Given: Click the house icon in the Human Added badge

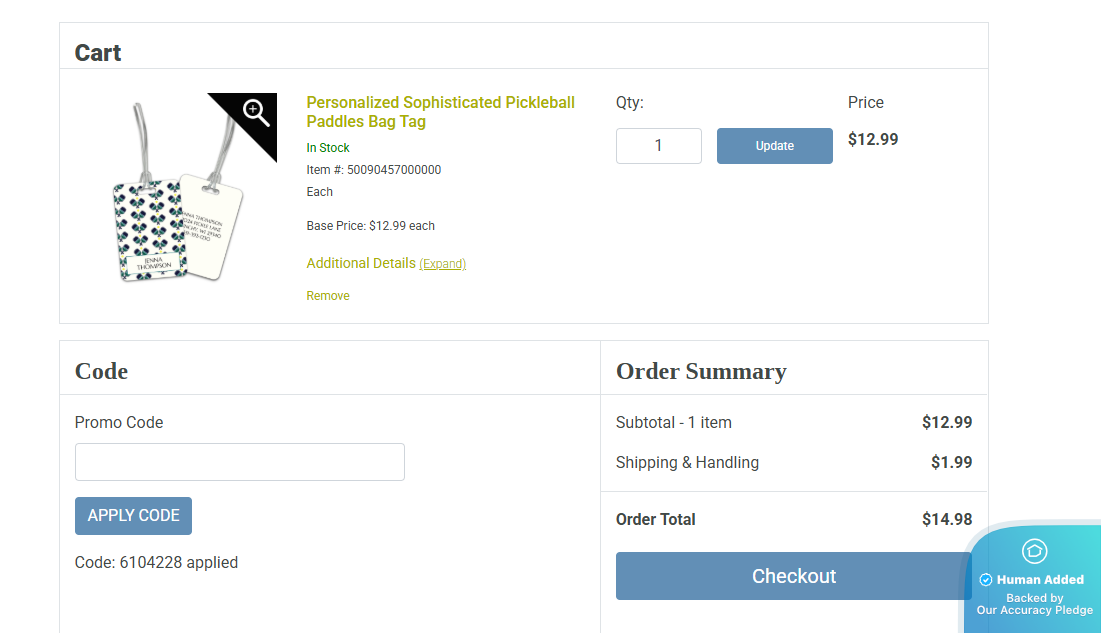Looking at the screenshot, I should (1034, 551).
